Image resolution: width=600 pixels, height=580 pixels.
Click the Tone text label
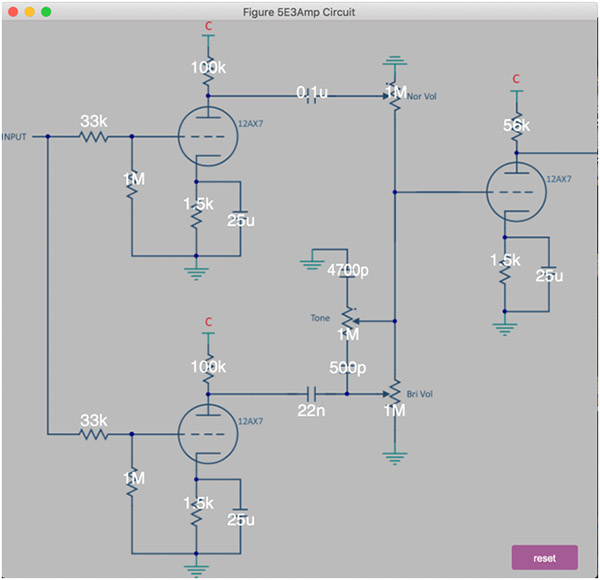(320, 318)
